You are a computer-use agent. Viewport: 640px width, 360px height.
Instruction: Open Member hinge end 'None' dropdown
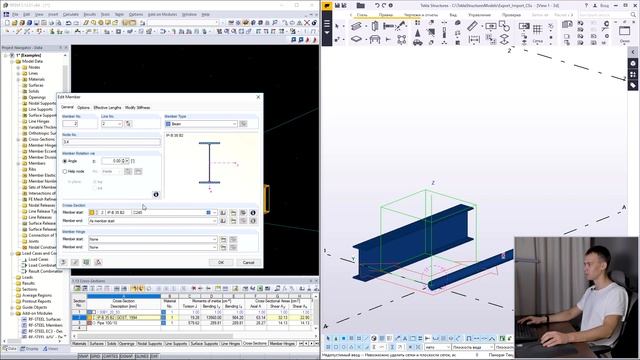coord(214,247)
